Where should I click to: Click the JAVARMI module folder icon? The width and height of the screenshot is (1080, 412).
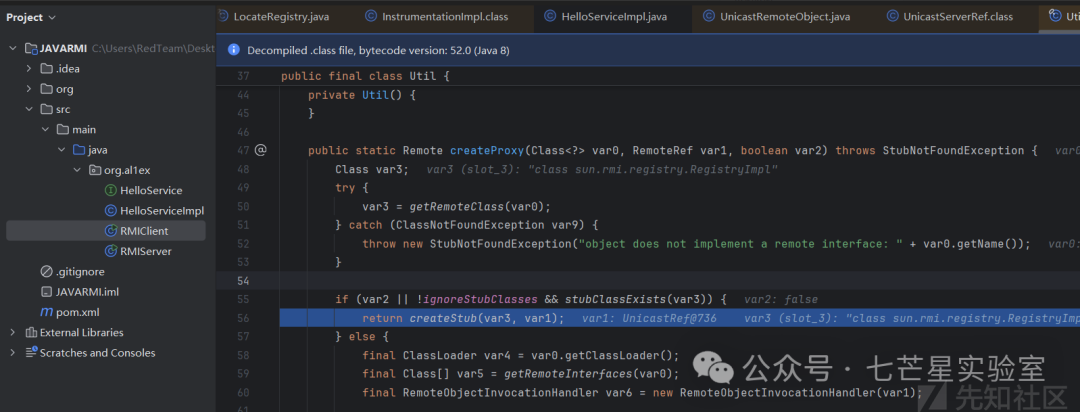click(30, 48)
